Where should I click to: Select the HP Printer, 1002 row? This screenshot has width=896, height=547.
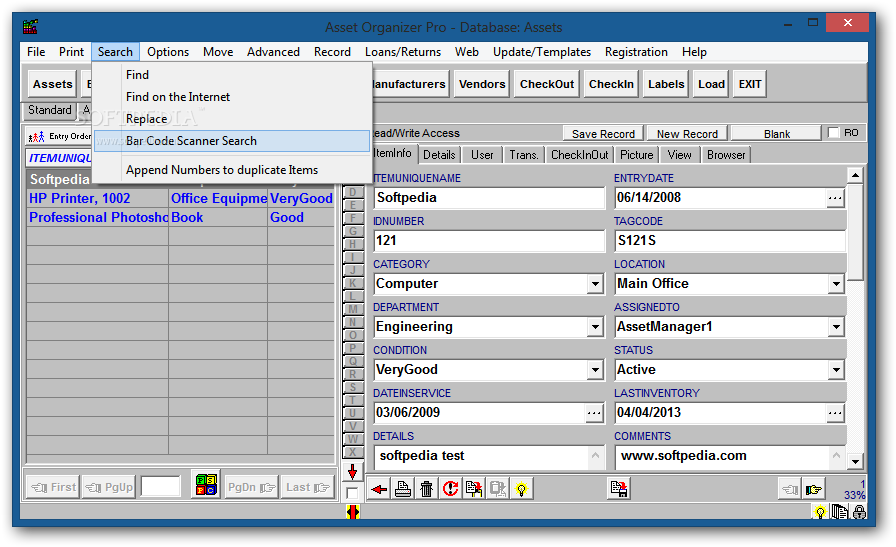(x=180, y=198)
